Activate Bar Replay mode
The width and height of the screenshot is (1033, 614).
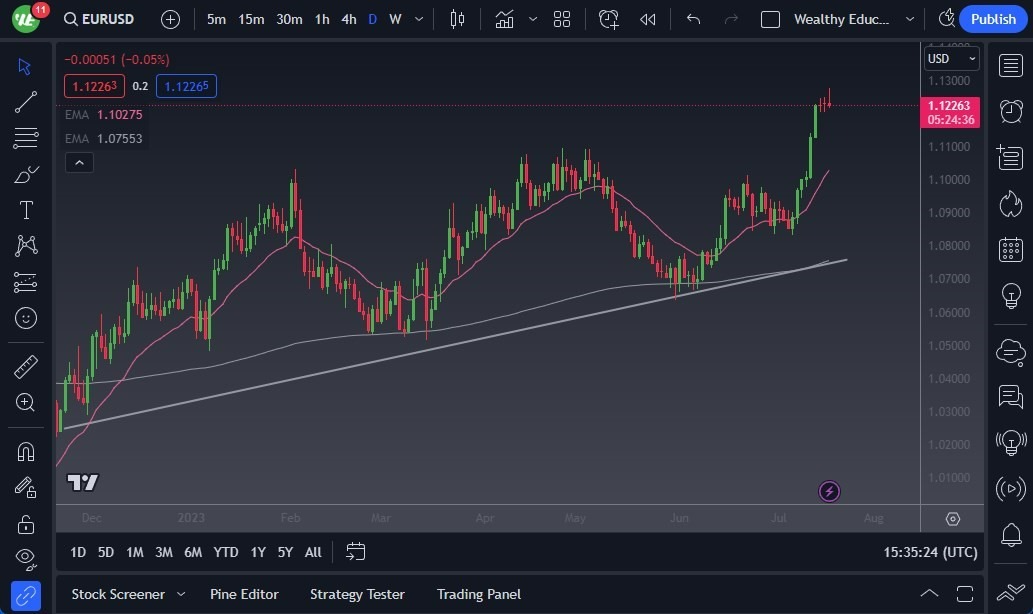(x=647, y=18)
